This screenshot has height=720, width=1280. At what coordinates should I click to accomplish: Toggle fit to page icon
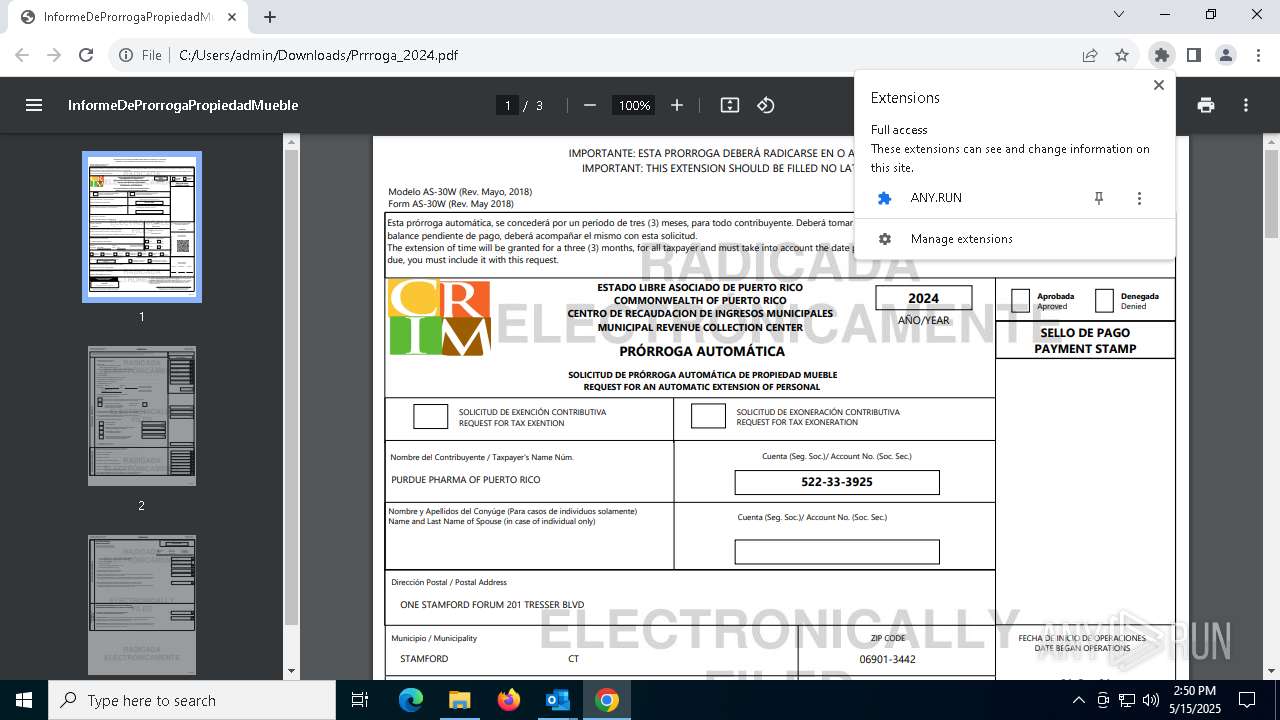click(730, 105)
